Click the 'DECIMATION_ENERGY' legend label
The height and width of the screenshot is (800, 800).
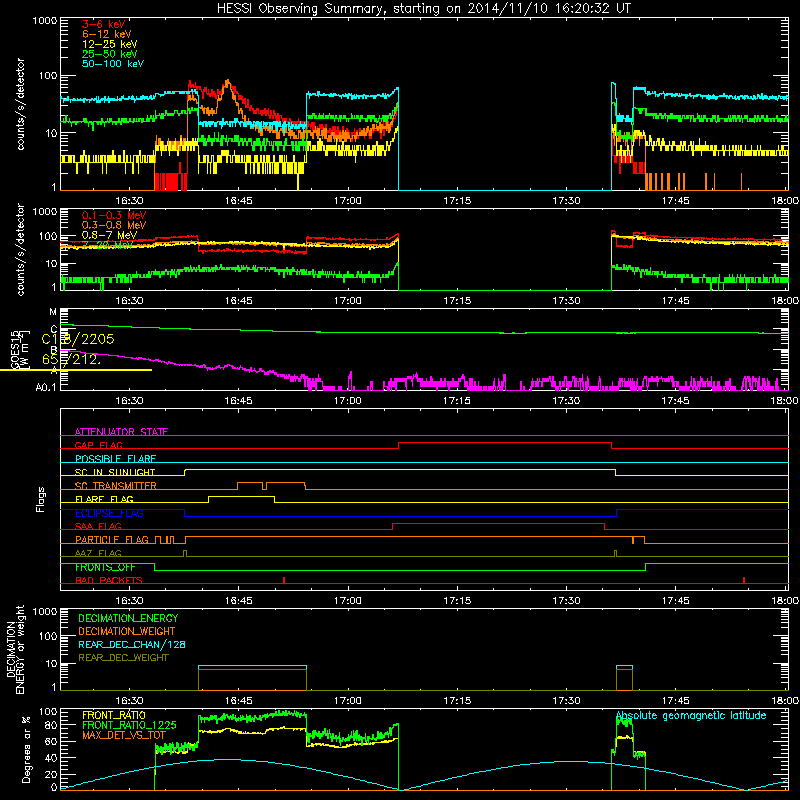coord(128,618)
